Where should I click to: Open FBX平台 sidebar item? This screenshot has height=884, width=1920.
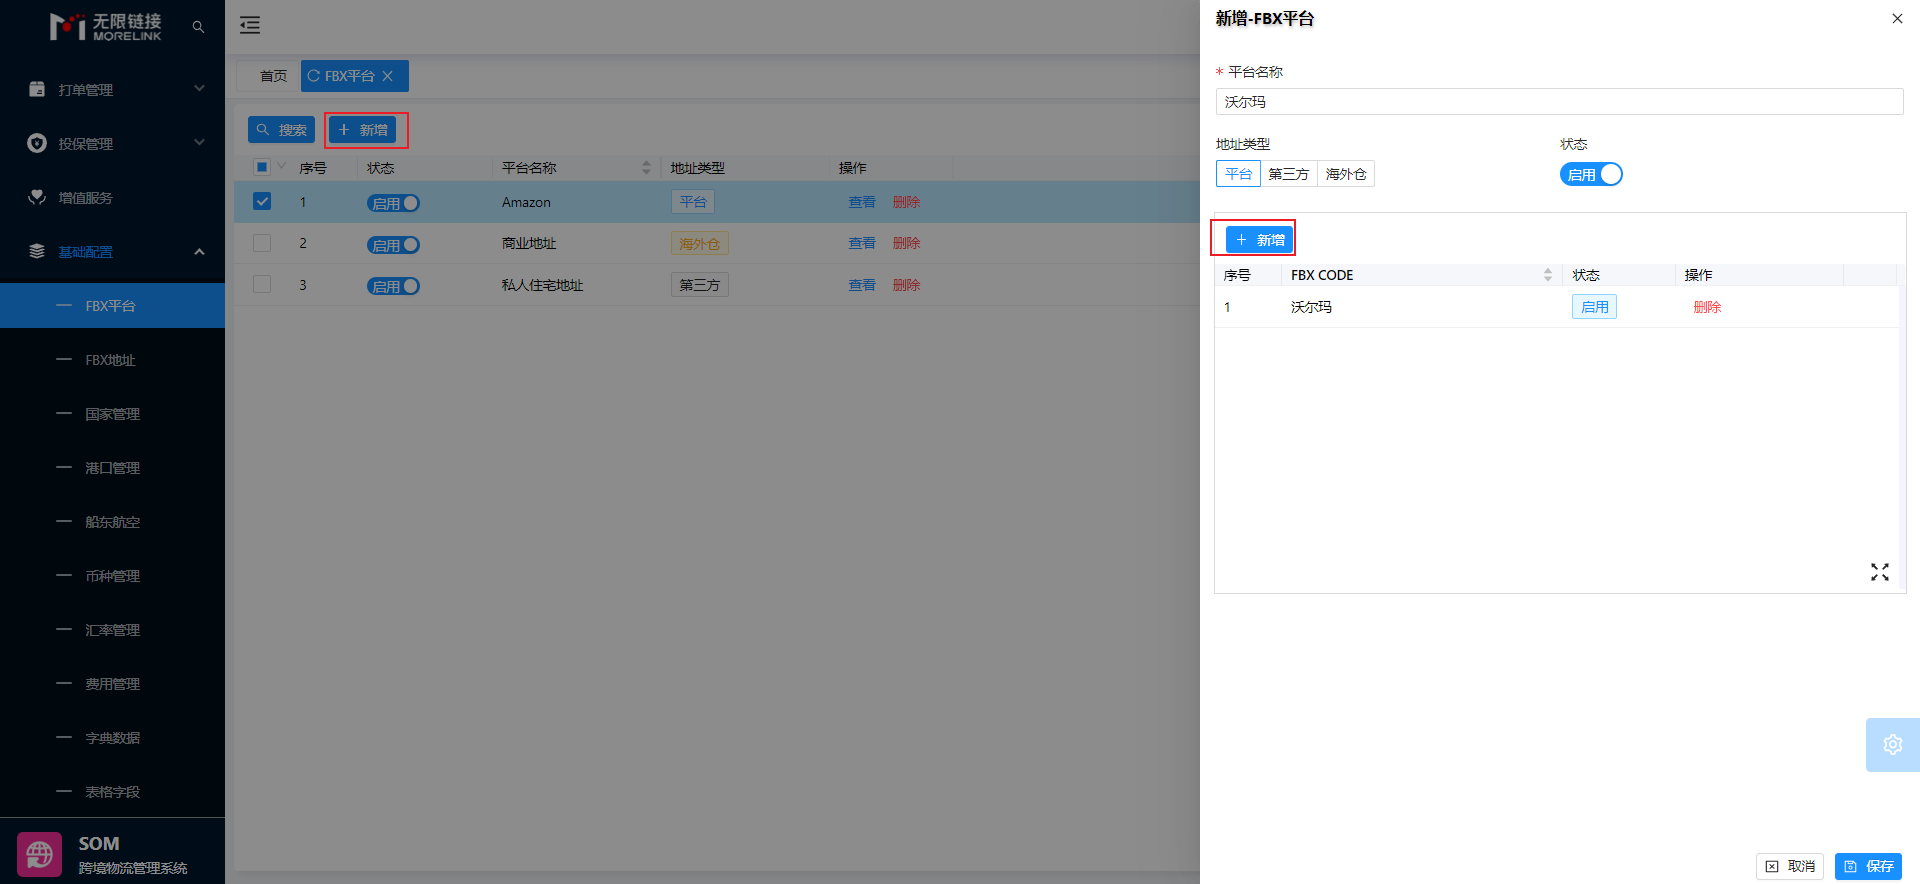tap(112, 305)
